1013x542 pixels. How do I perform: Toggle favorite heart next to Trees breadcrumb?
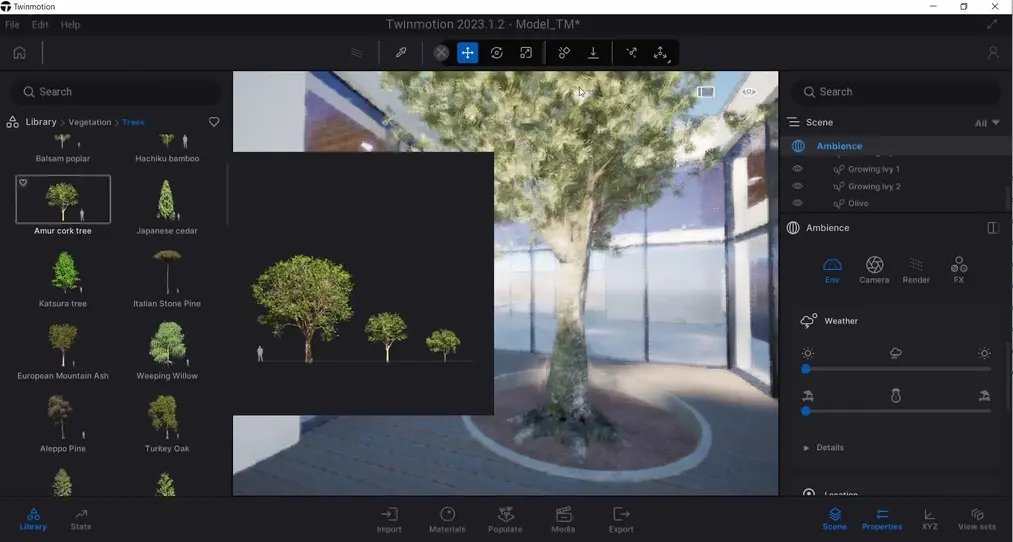tap(214, 122)
